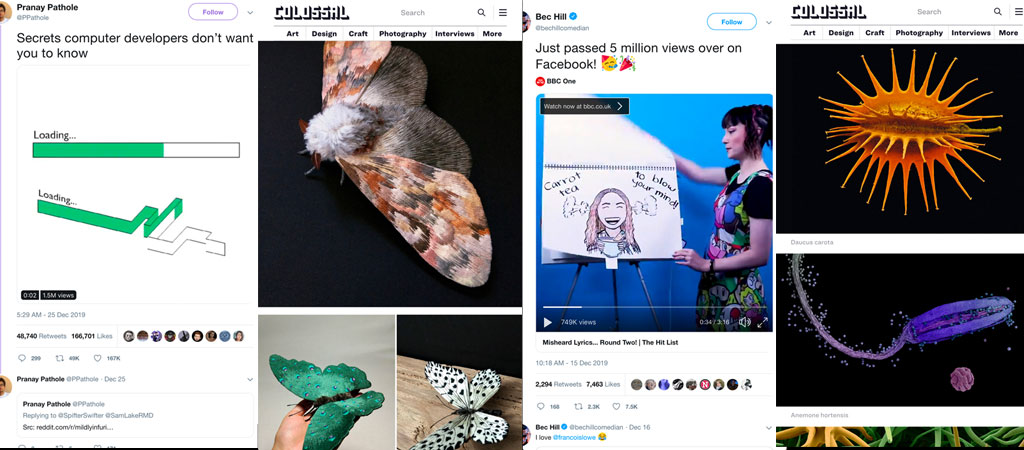The height and width of the screenshot is (450, 1024).
Task: Mute the BBC One video volume
Action: [743, 322]
